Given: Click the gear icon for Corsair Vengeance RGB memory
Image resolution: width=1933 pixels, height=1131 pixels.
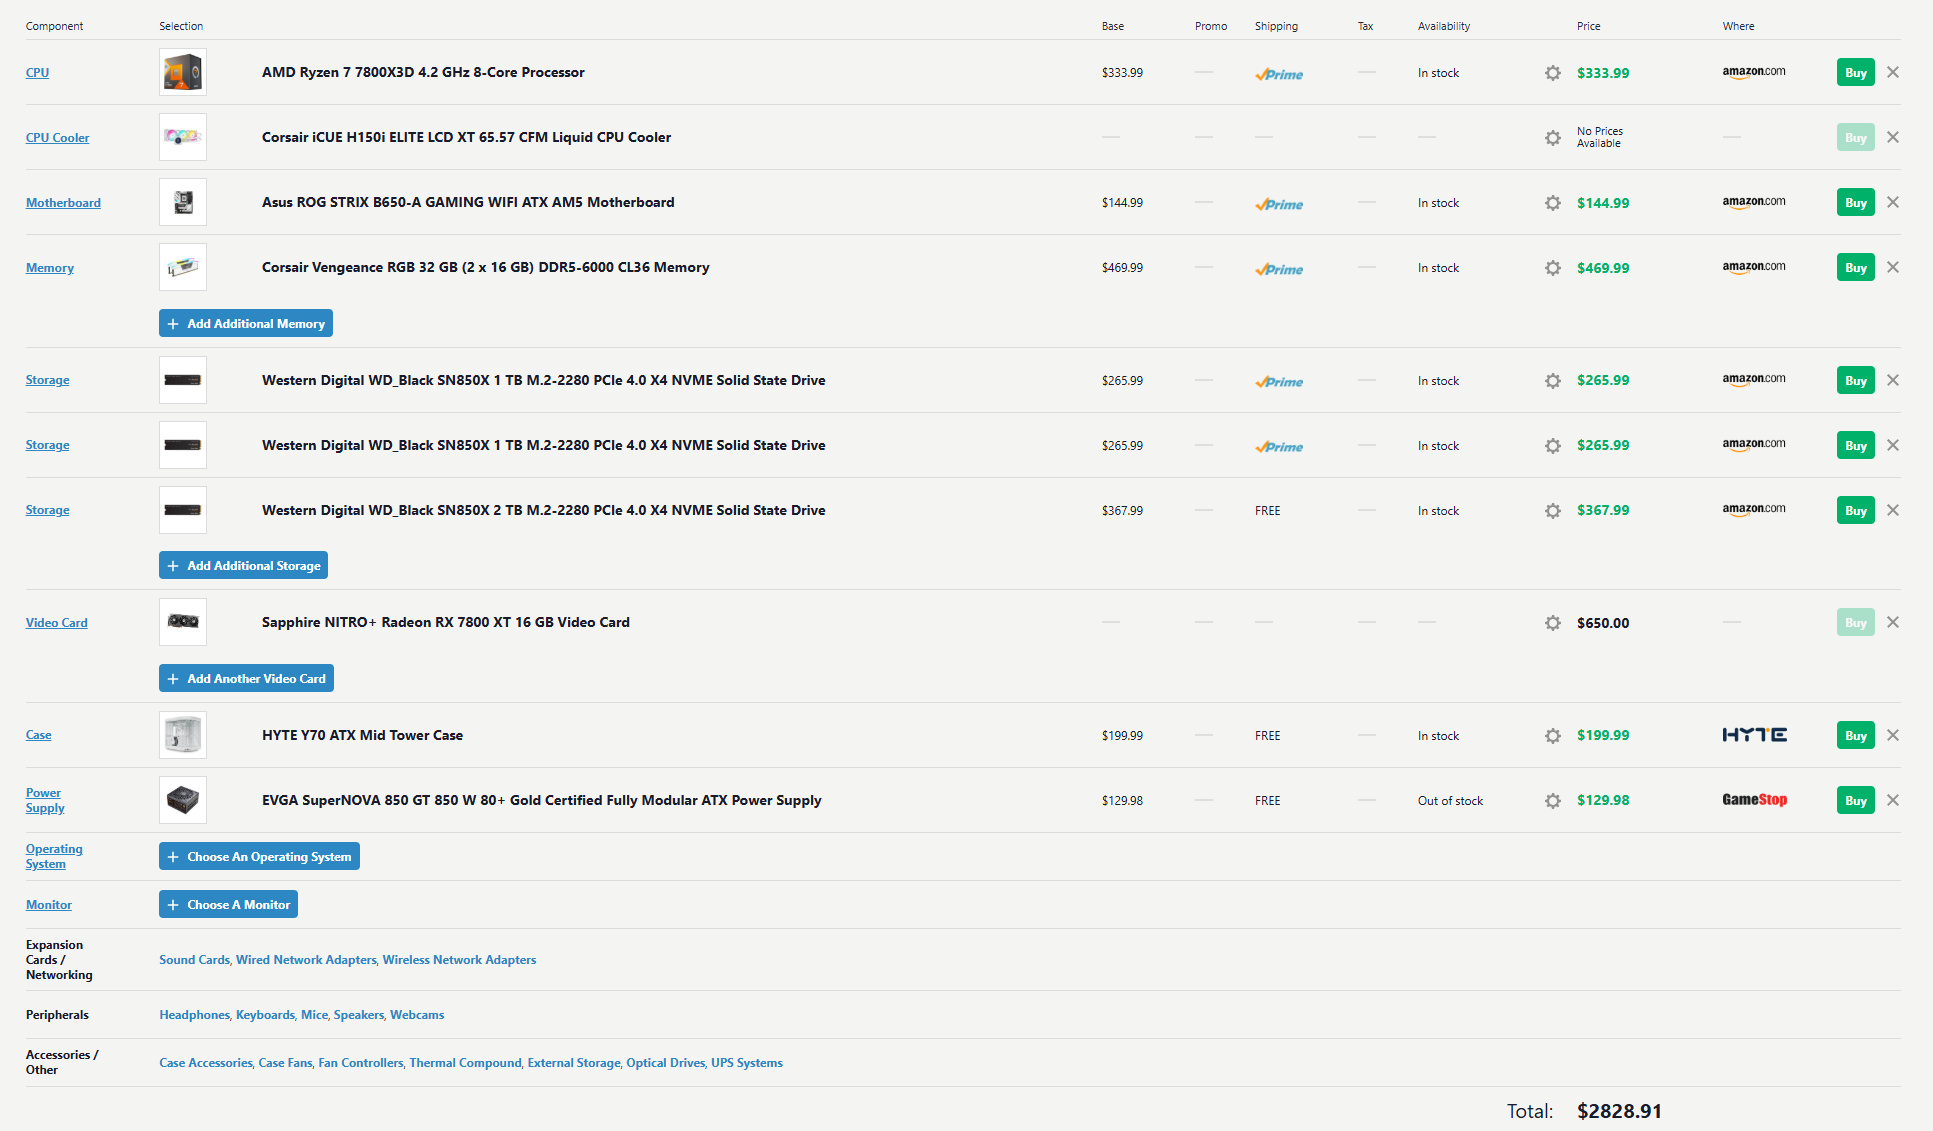Looking at the screenshot, I should [1552, 268].
